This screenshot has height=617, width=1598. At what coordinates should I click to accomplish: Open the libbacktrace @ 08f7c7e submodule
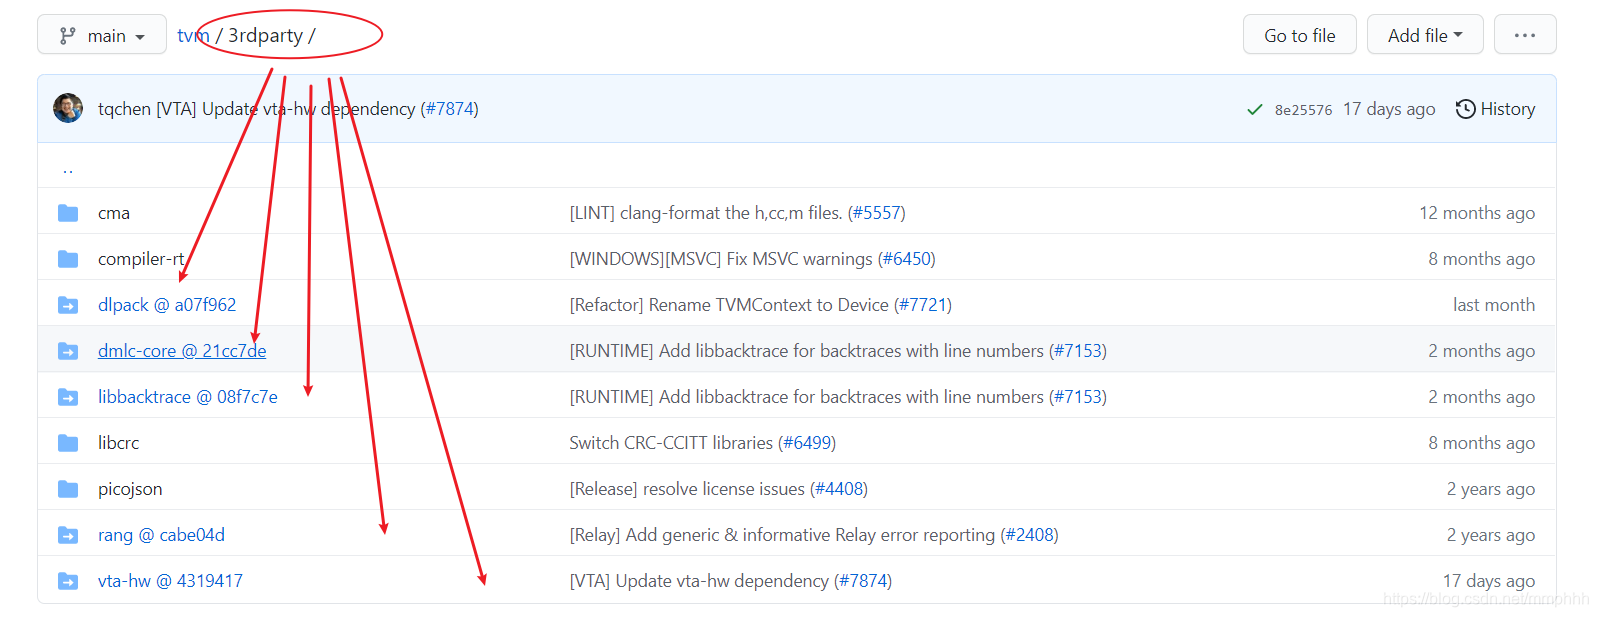point(188,397)
